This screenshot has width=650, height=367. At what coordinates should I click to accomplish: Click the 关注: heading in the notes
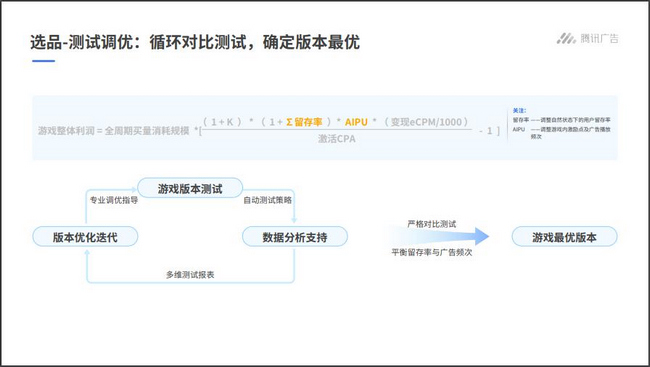519,111
